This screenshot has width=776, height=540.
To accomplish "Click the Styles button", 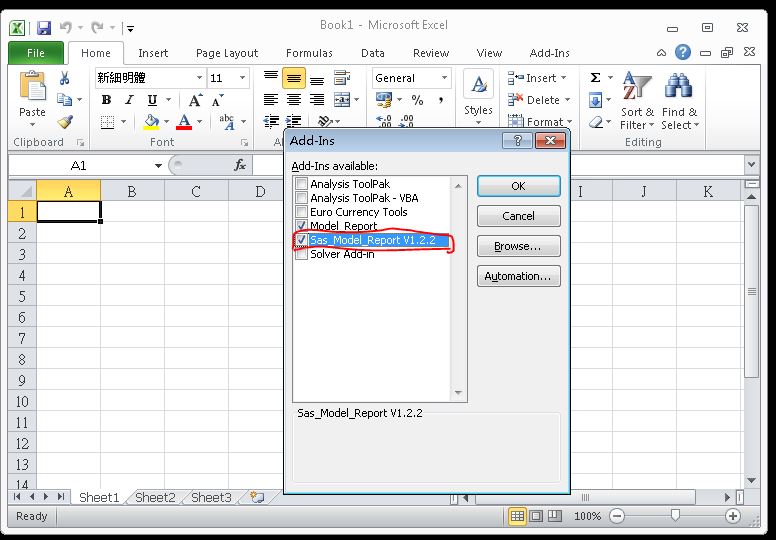I will point(478,97).
